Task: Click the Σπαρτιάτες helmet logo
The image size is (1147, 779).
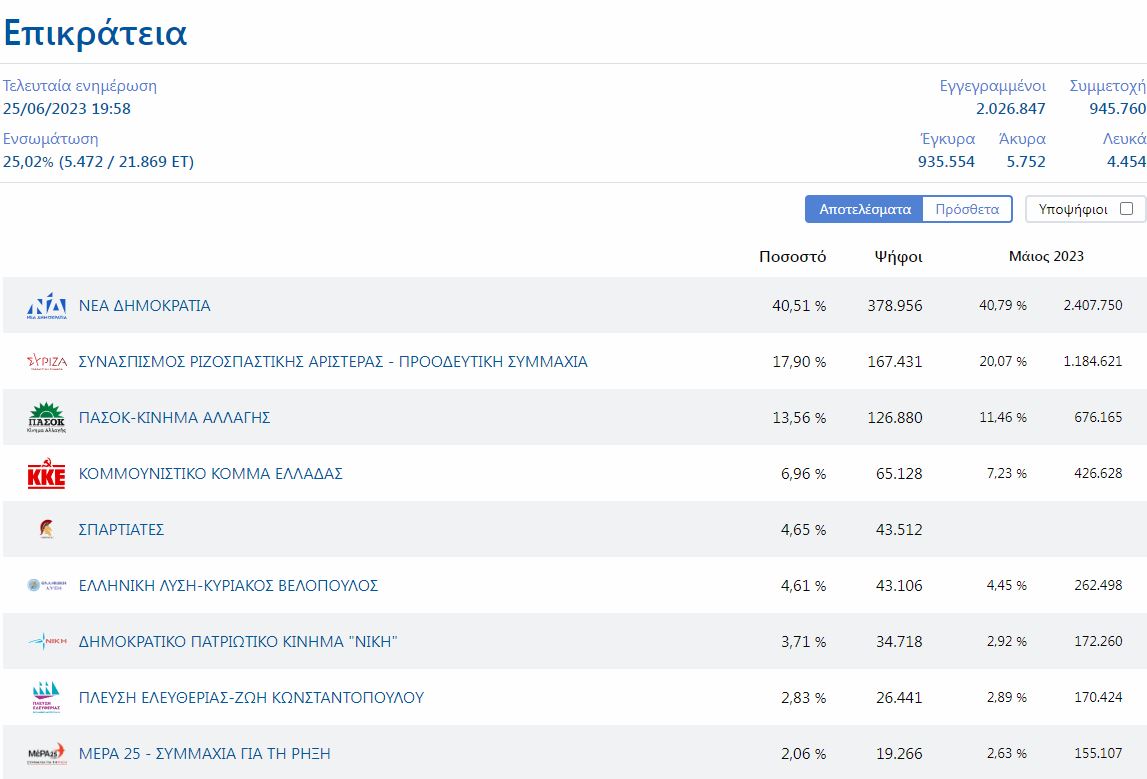Action: pos(47,529)
